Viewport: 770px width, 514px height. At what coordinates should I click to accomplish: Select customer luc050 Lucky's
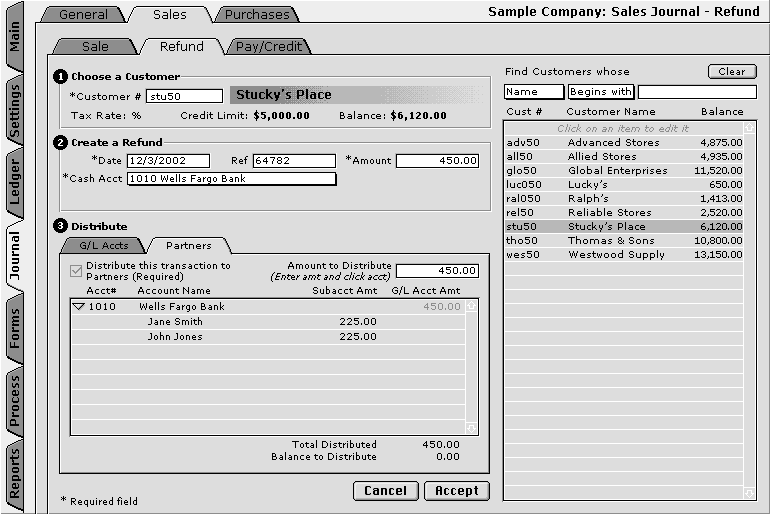624,185
